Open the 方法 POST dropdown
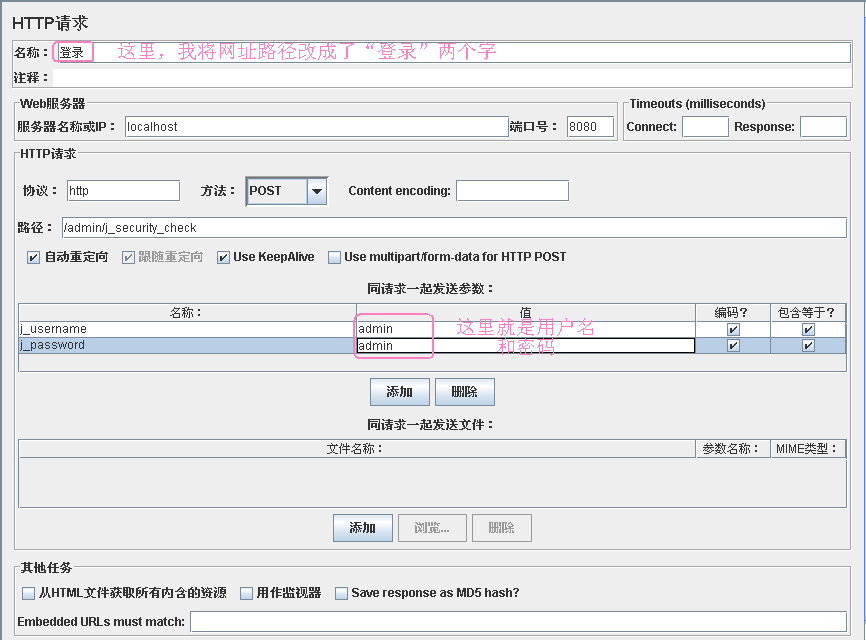Screen dimensions: 866x640 tap(317, 191)
